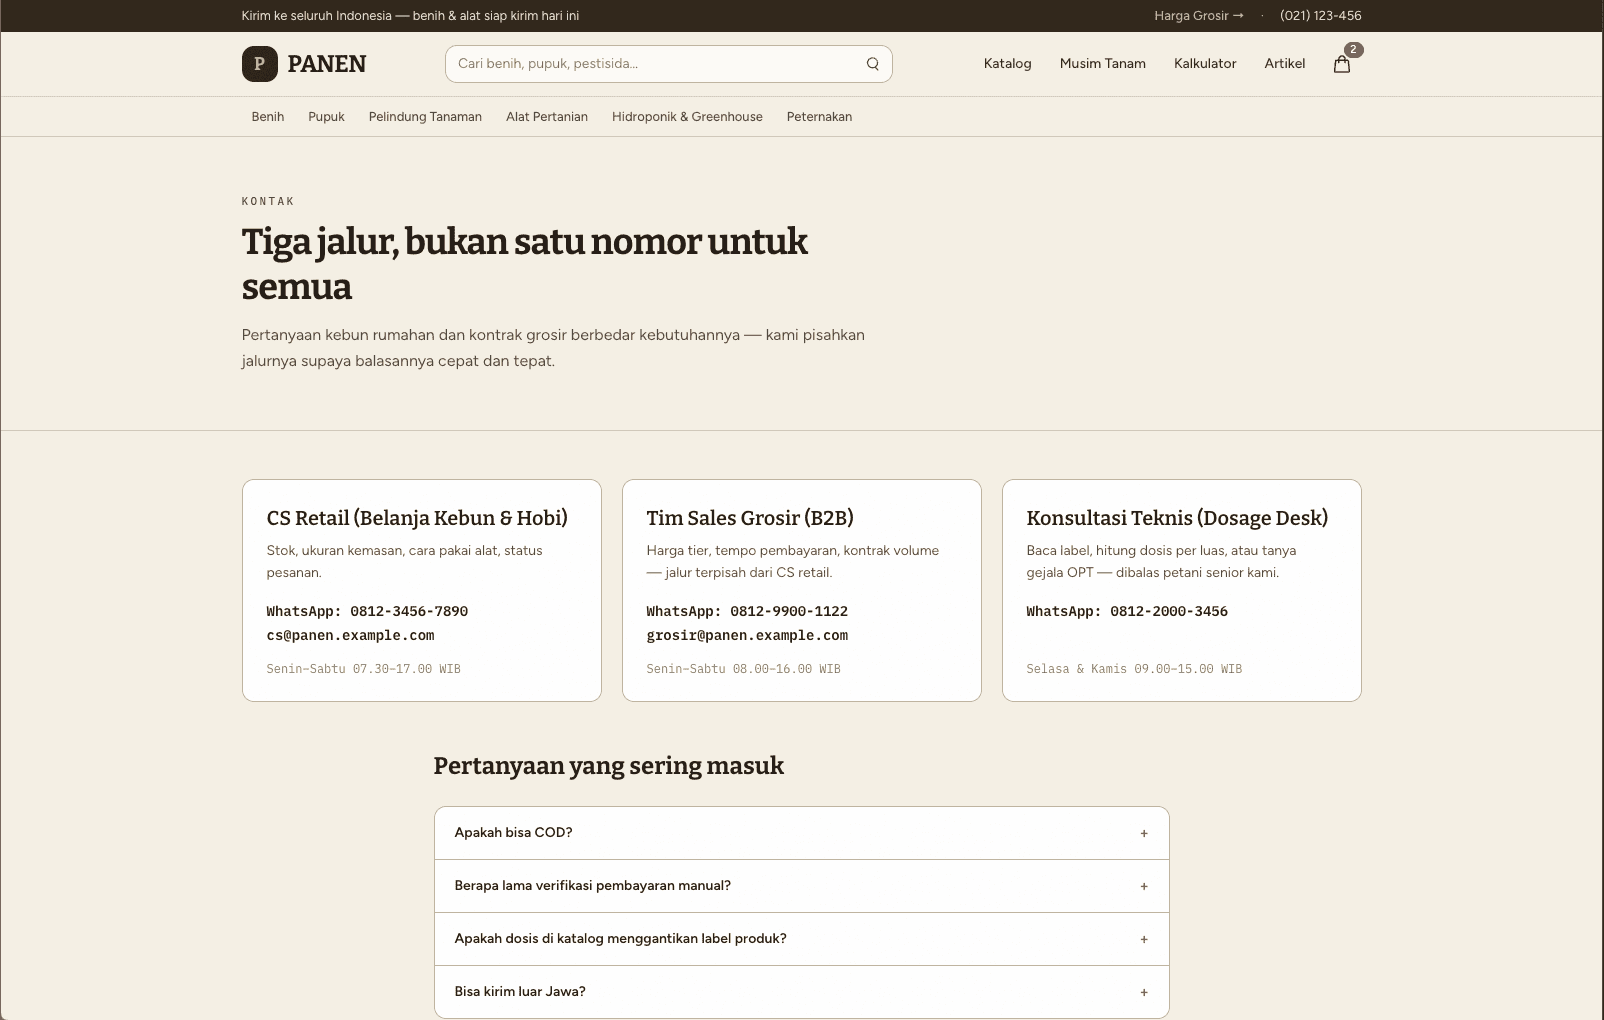Select the Benih category
The height and width of the screenshot is (1020, 1604).
[x=268, y=117]
